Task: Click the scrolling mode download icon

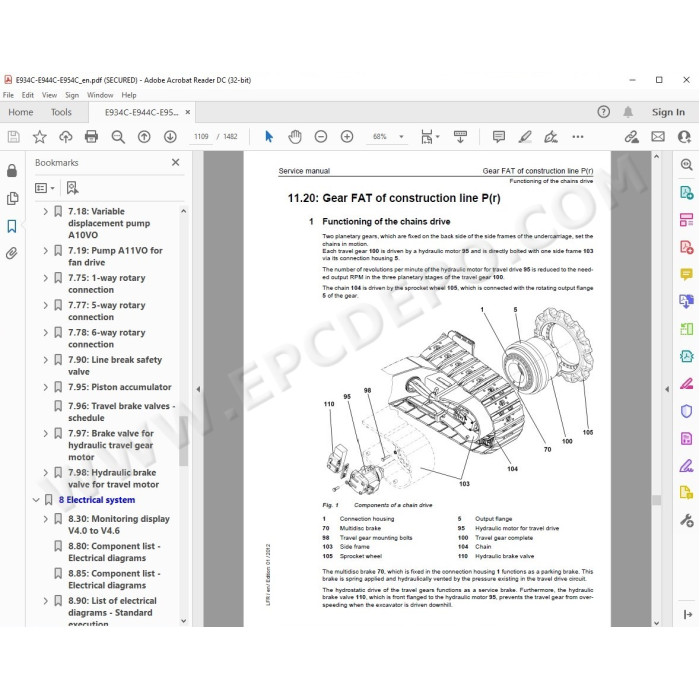Action: coord(460,137)
